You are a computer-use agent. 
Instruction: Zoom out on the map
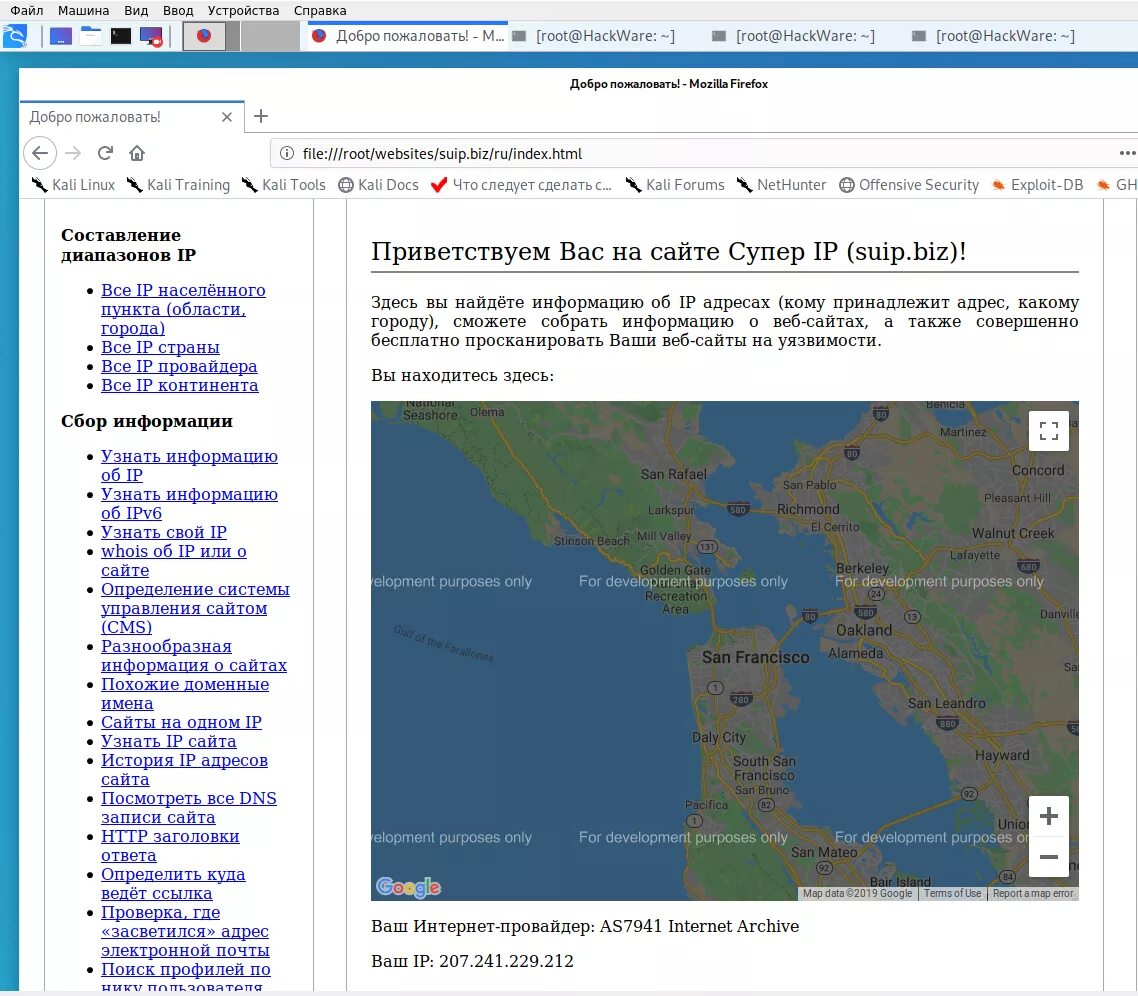click(x=1049, y=857)
